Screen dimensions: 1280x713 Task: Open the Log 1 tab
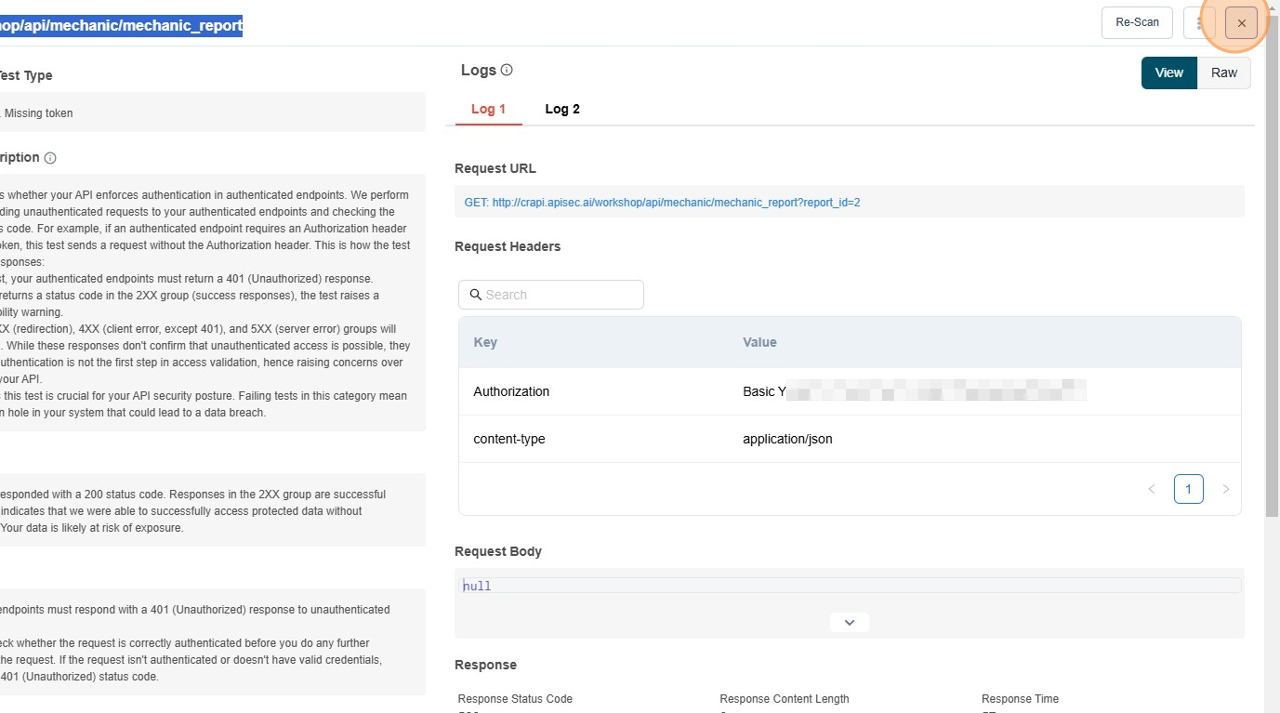click(x=488, y=109)
